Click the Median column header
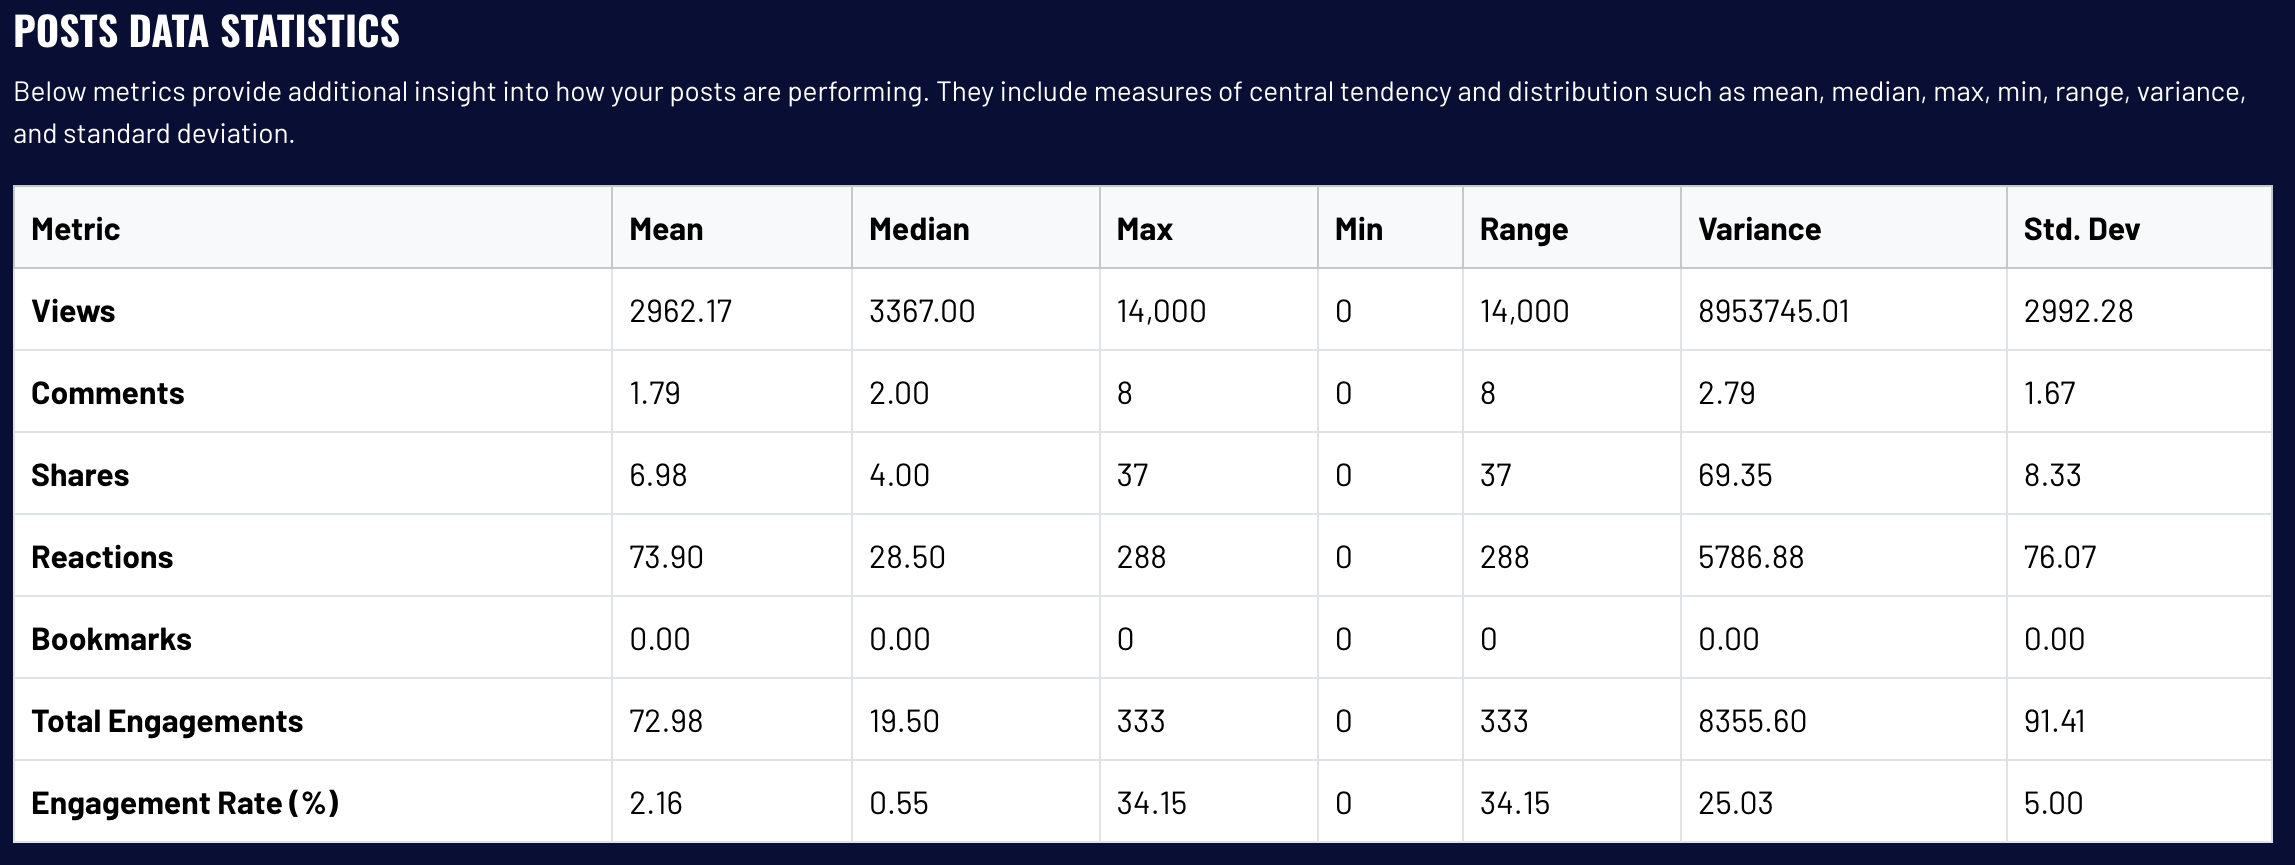2295x865 pixels. tap(919, 229)
